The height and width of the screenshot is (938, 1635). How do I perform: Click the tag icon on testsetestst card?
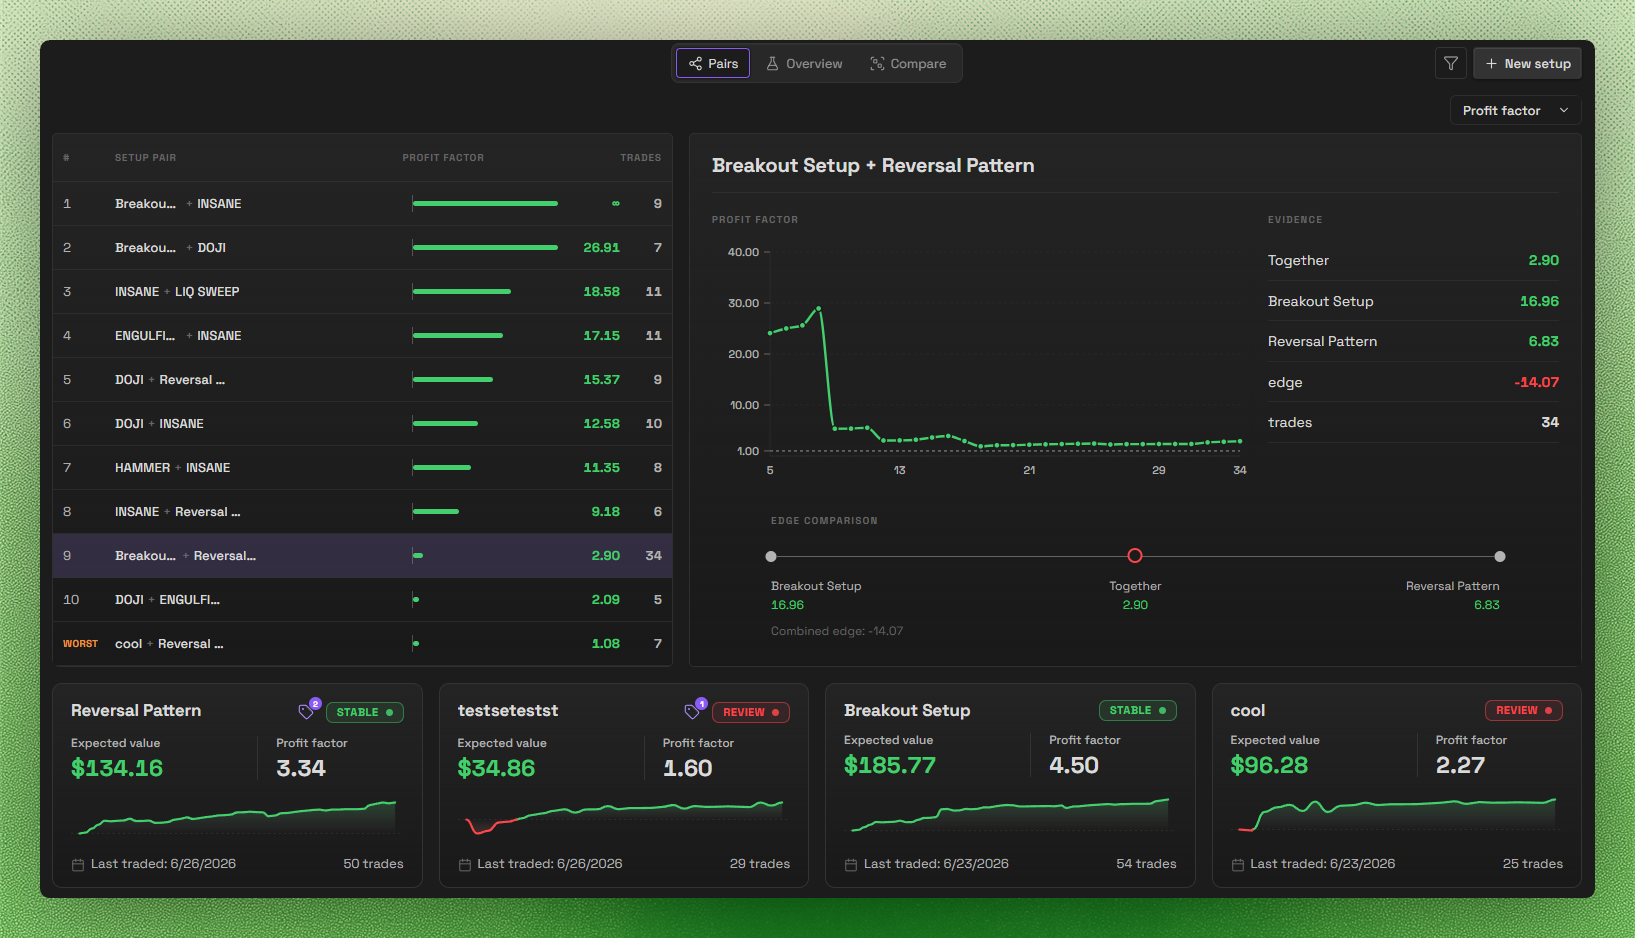[692, 712]
